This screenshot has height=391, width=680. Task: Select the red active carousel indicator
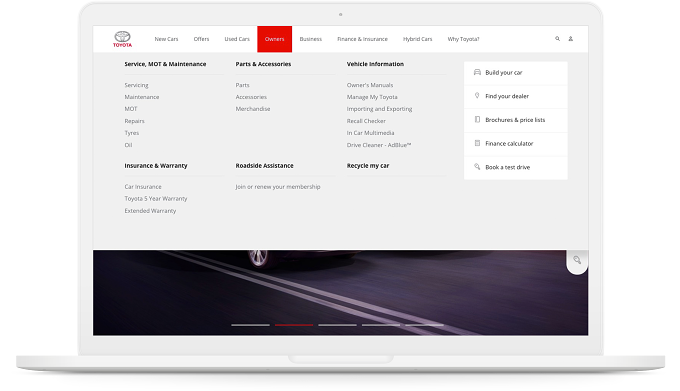(x=294, y=325)
